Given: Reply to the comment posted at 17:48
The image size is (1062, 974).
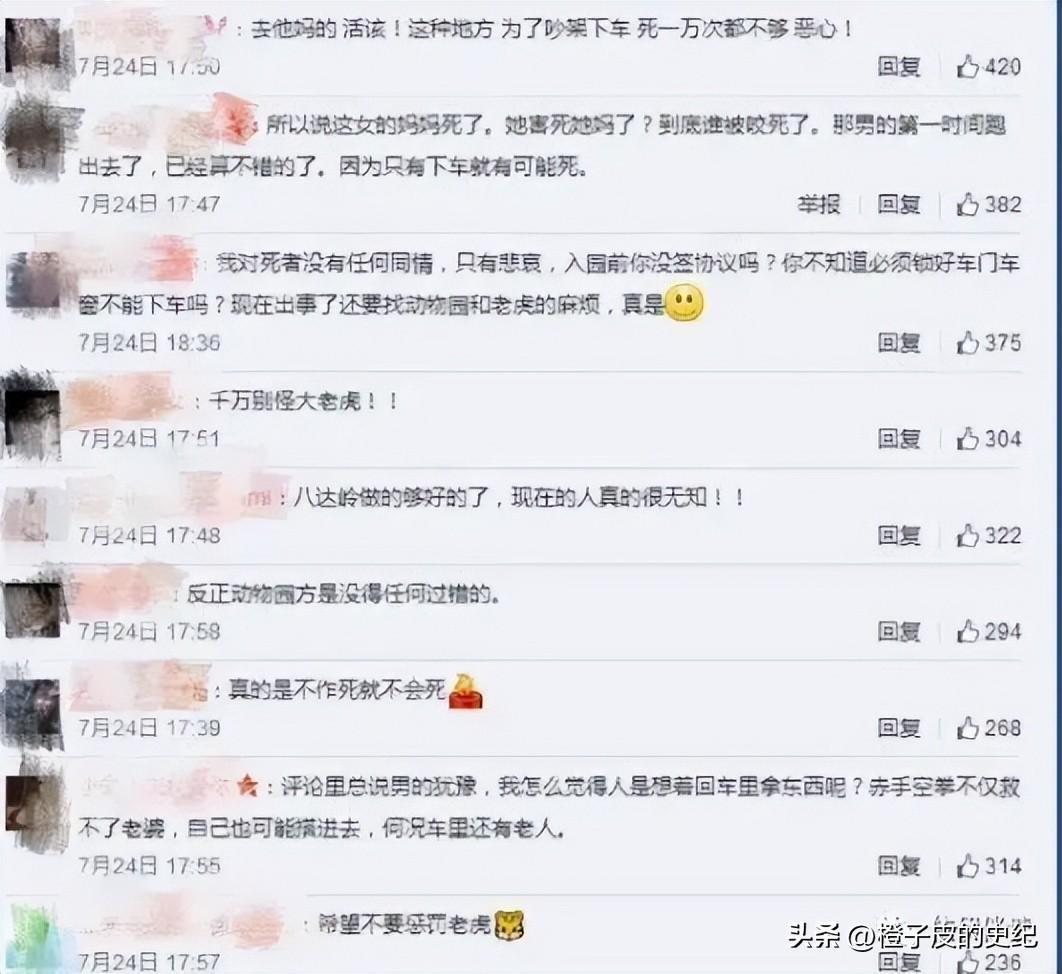Looking at the screenshot, I should (x=899, y=536).
